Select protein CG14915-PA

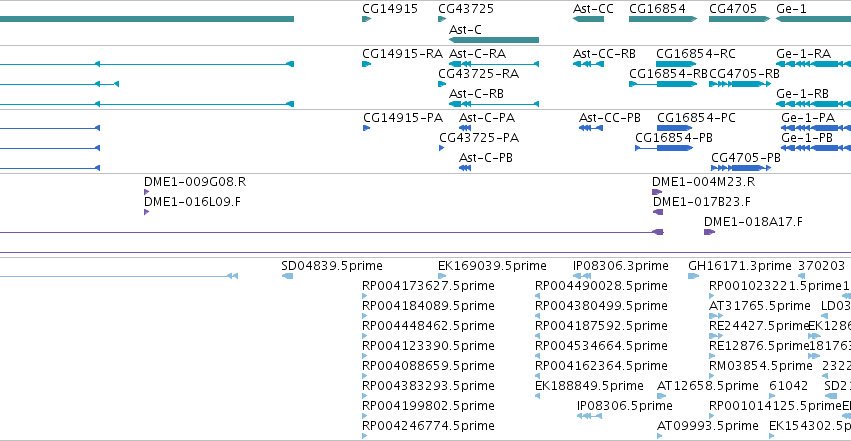tap(366, 128)
